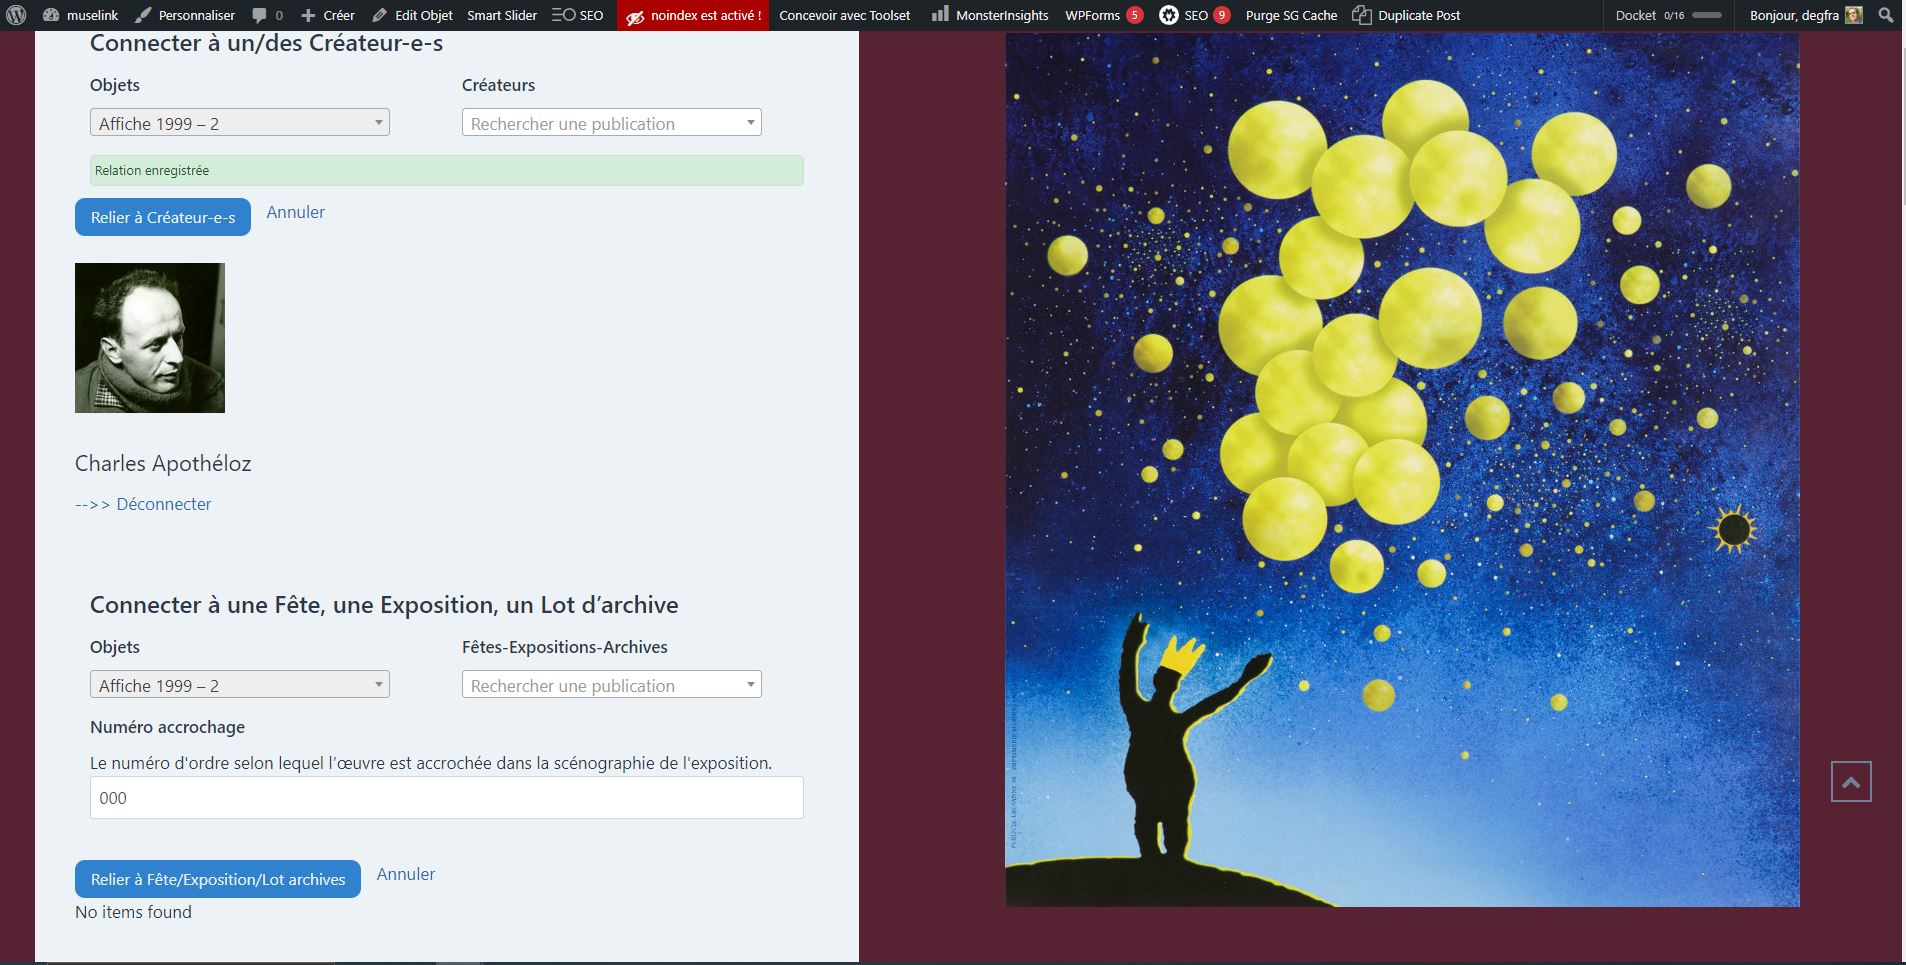This screenshot has width=1906, height=965.
Task: Click the Duplicate Post item
Action: coord(1406,15)
